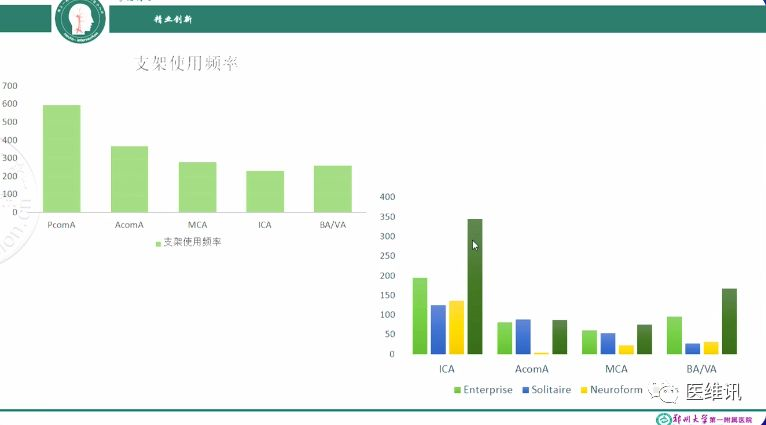
Task: Click the blue Solitaire bar for BA/VA
Action: click(x=693, y=348)
